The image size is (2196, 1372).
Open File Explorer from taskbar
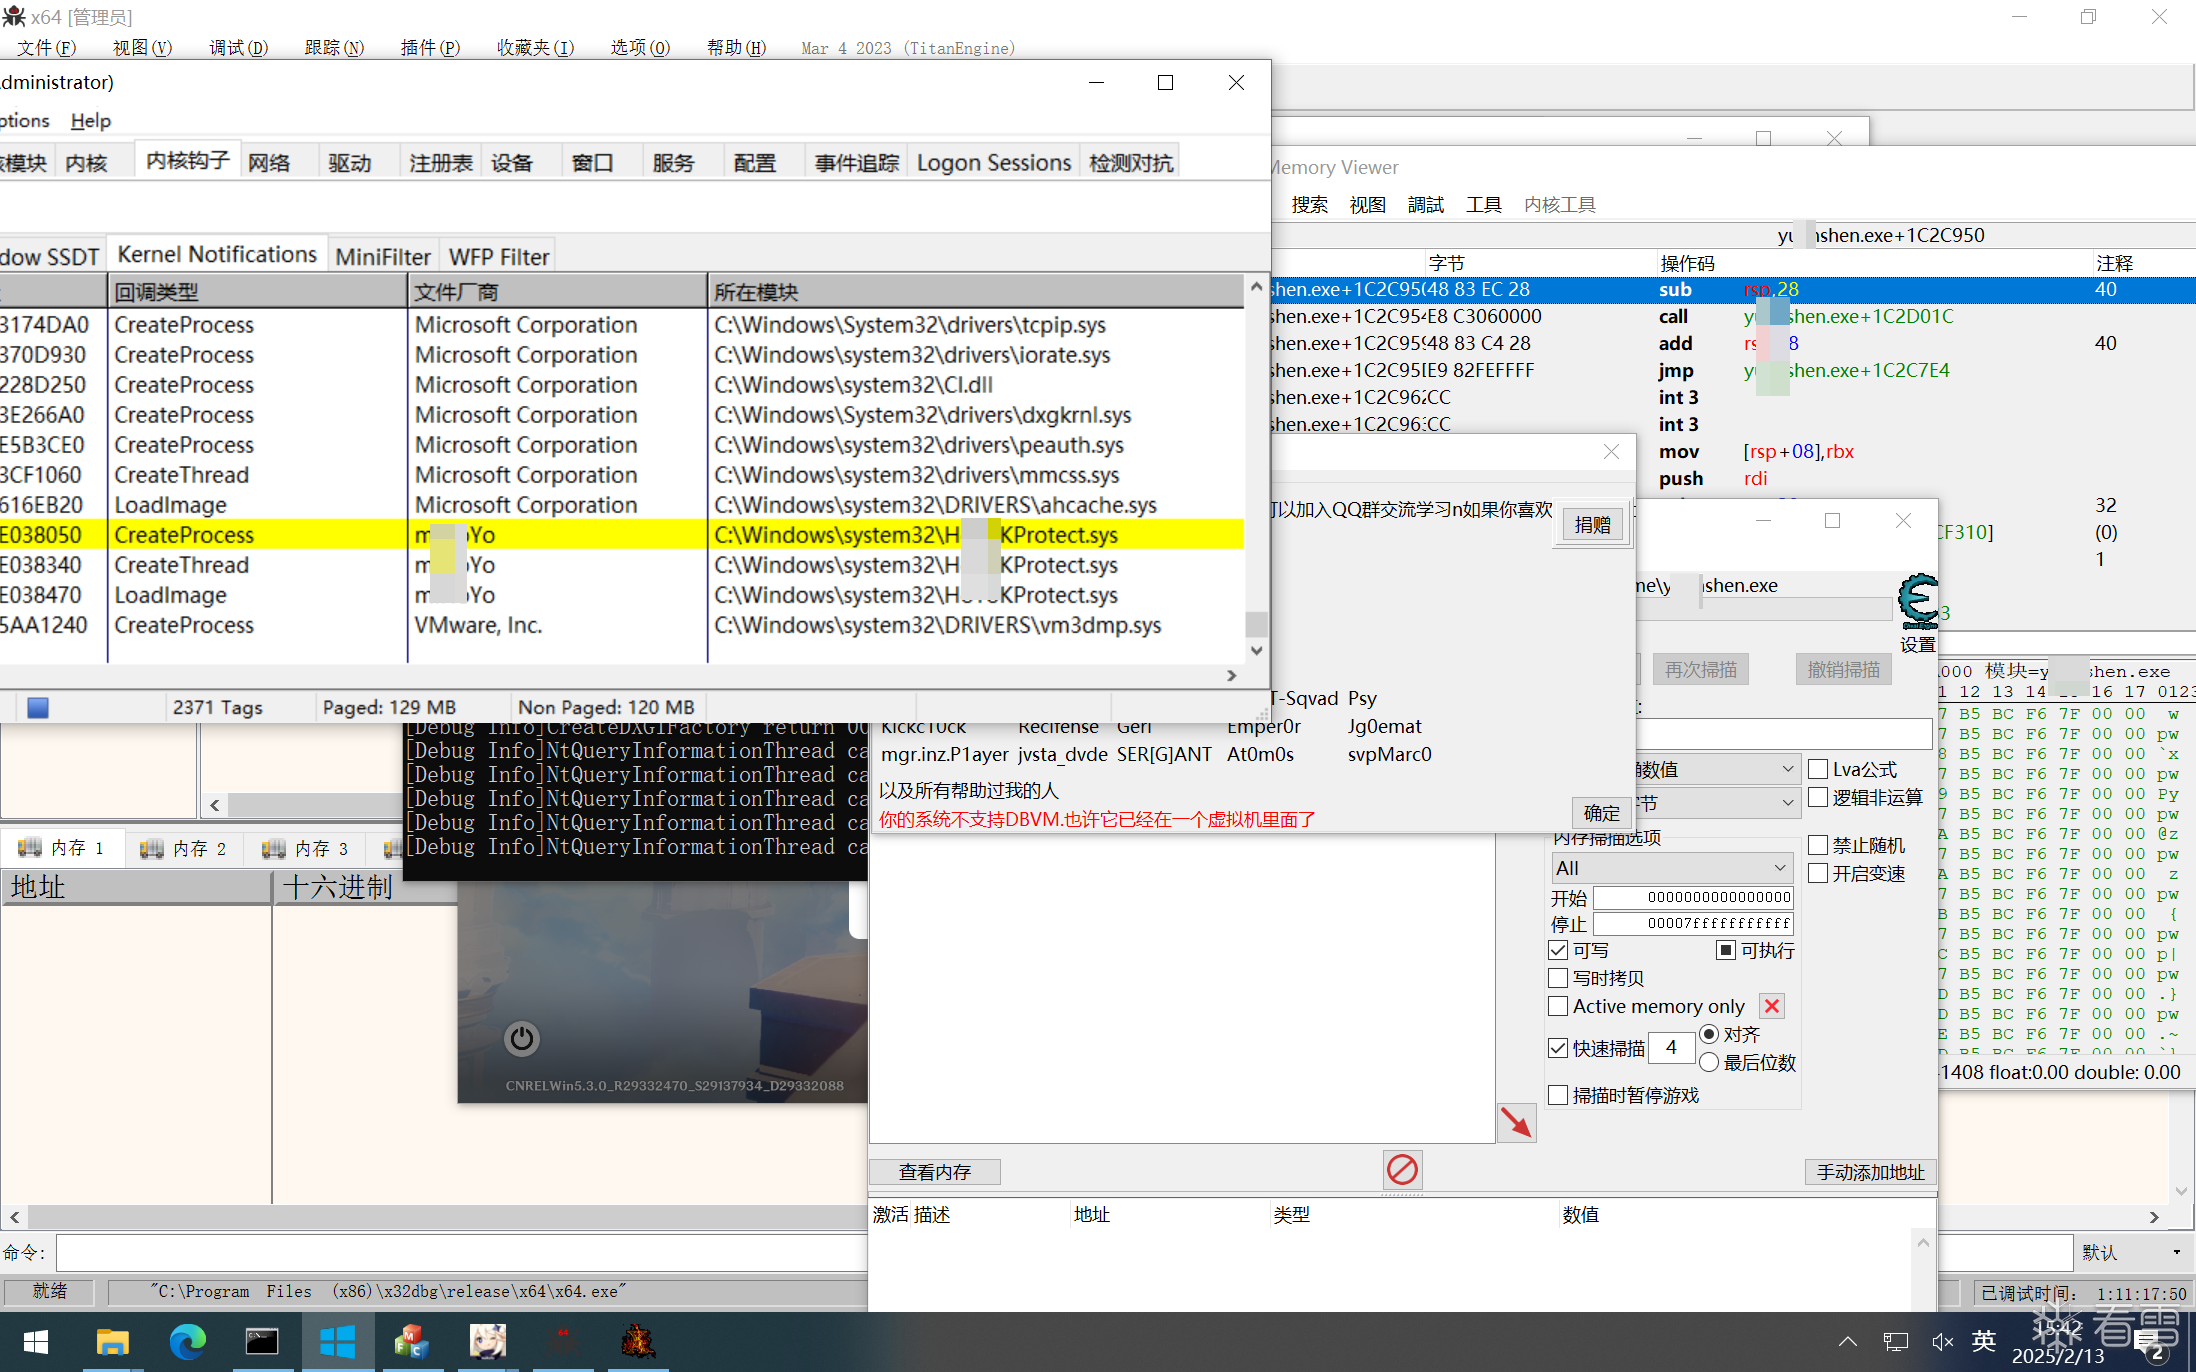pos(112,1342)
